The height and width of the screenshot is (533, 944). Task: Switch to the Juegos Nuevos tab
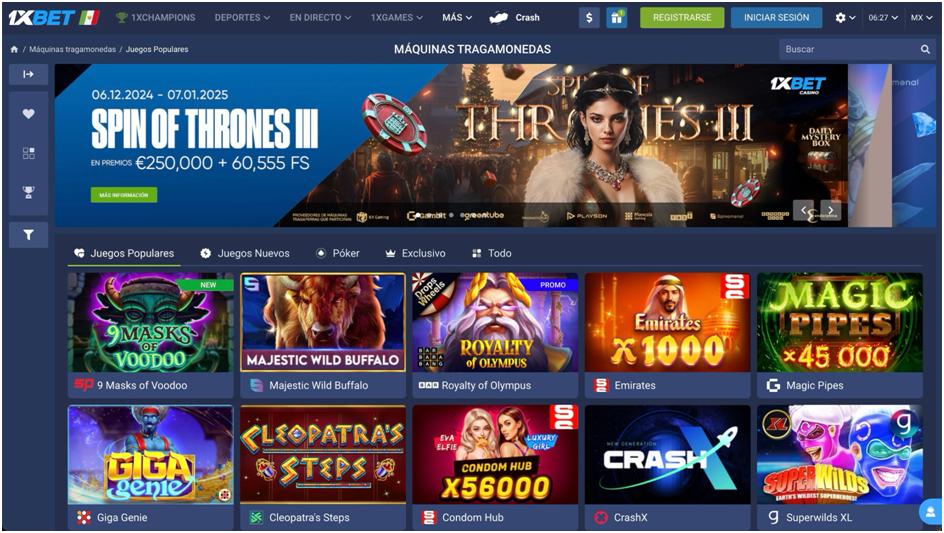[x=245, y=254]
